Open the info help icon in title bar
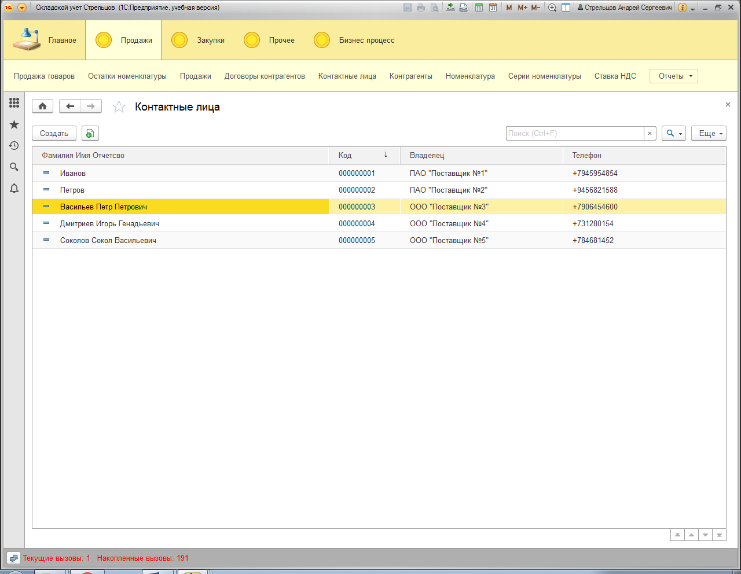The image size is (741, 574). 682,8
